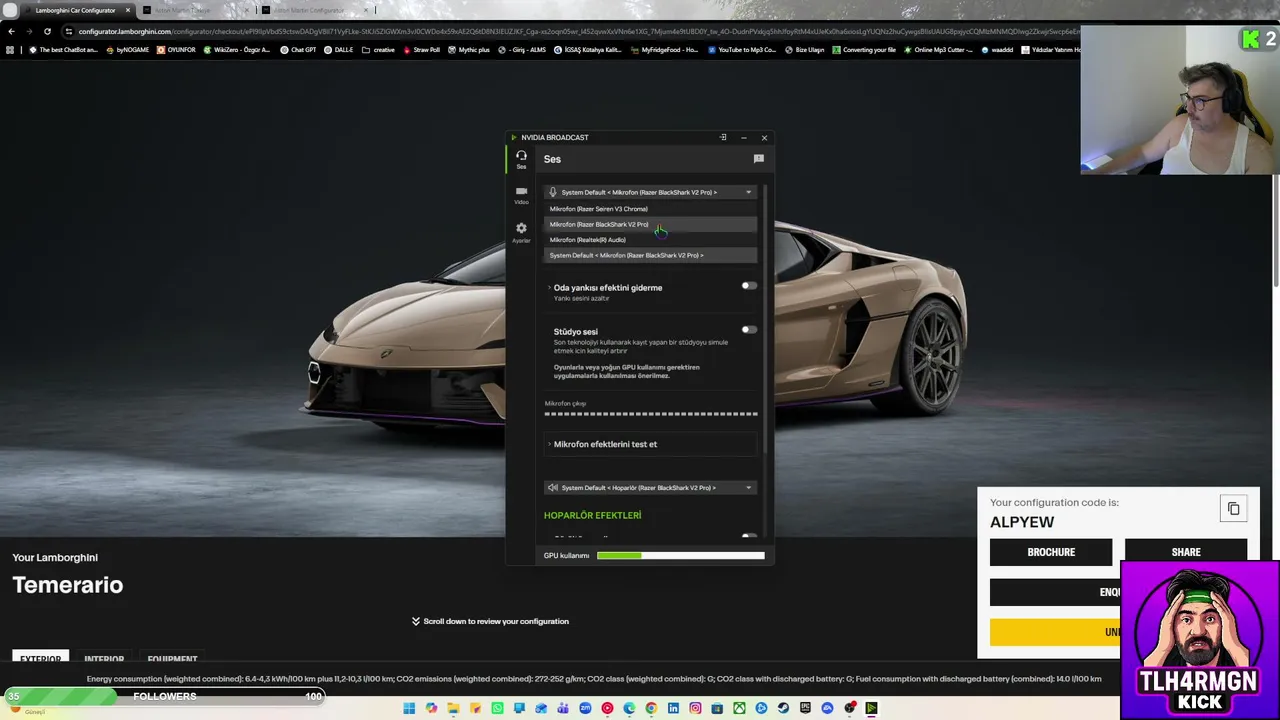Select Mikrofon (Realtek(R) Audio) option
The width and height of the screenshot is (1280, 720).
650,240
